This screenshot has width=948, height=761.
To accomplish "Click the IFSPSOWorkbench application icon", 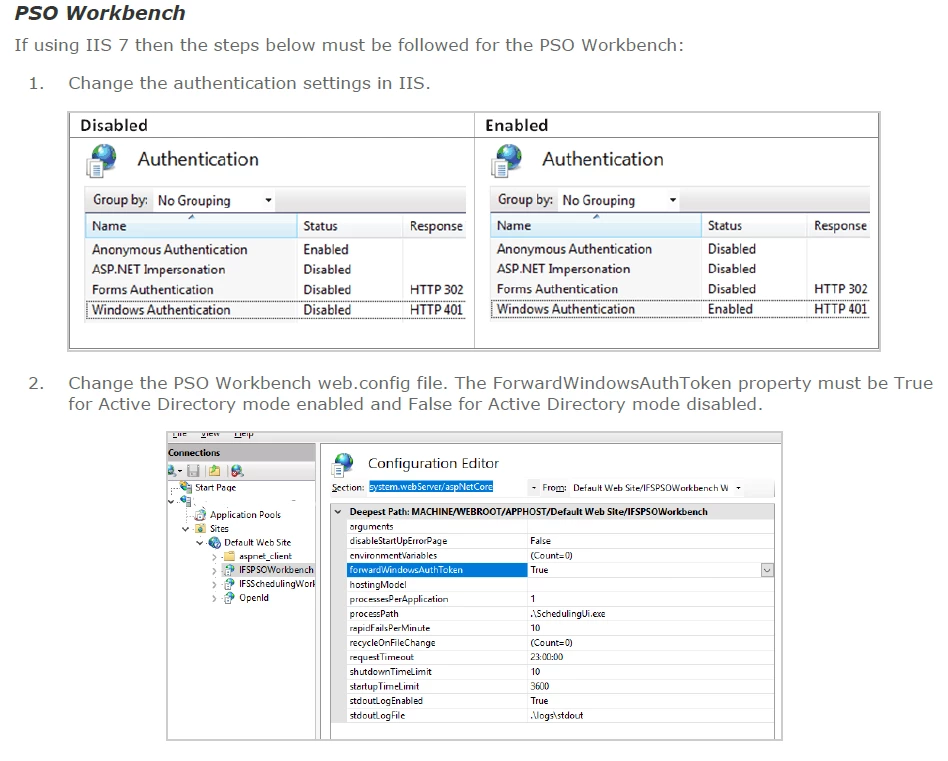I will pos(229,569).
